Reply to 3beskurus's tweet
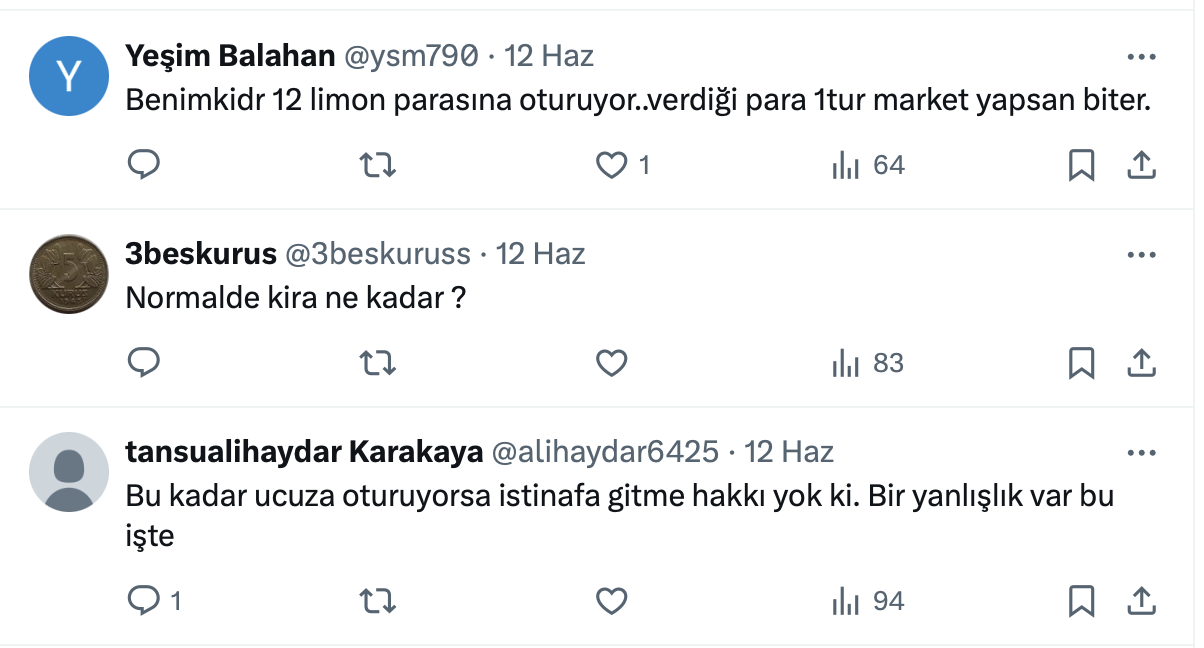 [x=144, y=363]
